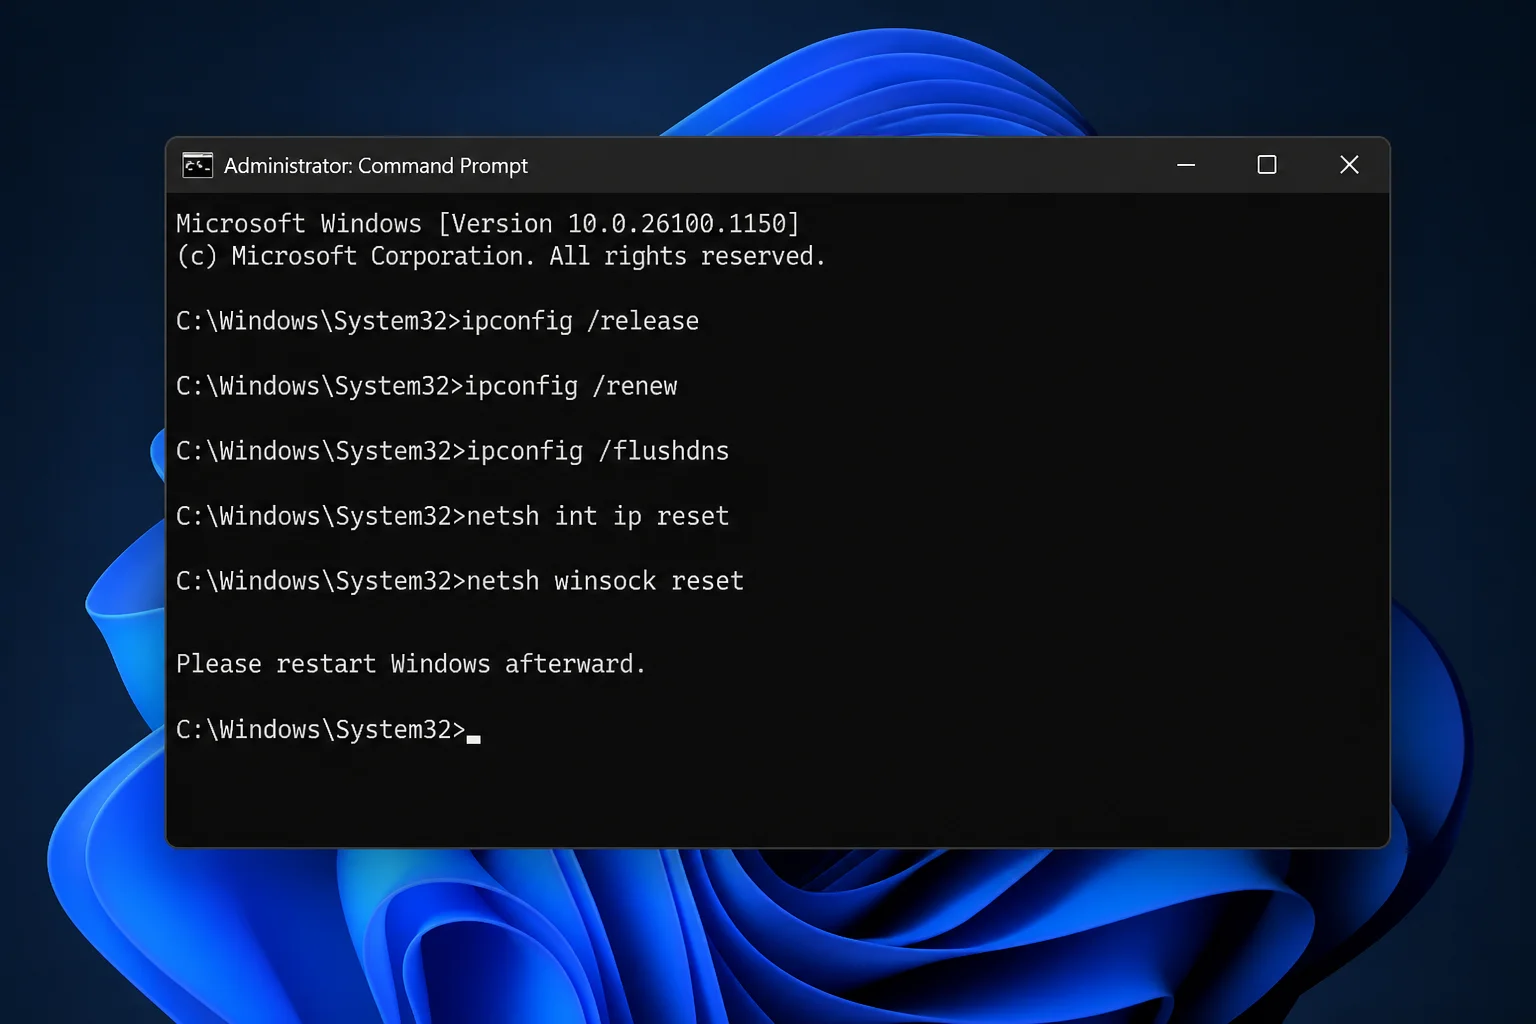Viewport: 1536px width, 1024px height.
Task: Click the 'ipconfig /flushdns' command line
Action: (x=453, y=452)
